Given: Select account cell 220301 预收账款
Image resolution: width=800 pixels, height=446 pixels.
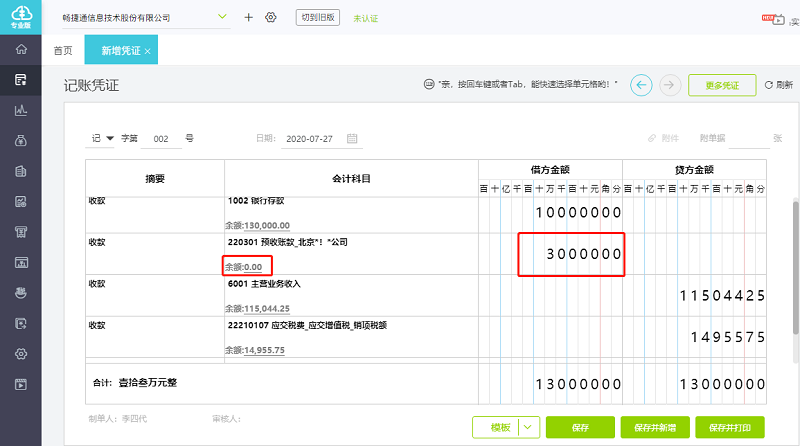Looking at the screenshot, I should click(x=351, y=254).
